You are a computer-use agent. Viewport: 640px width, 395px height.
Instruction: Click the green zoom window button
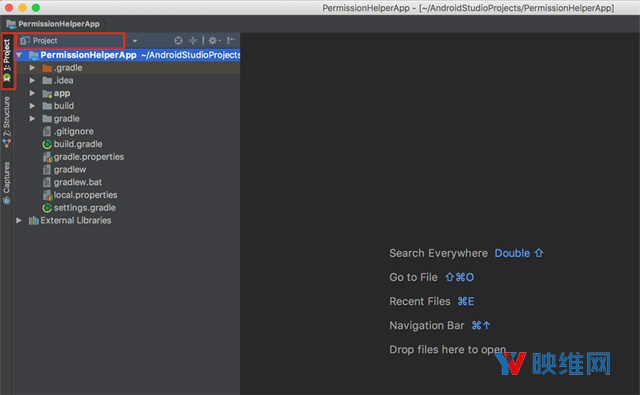coord(36,7)
